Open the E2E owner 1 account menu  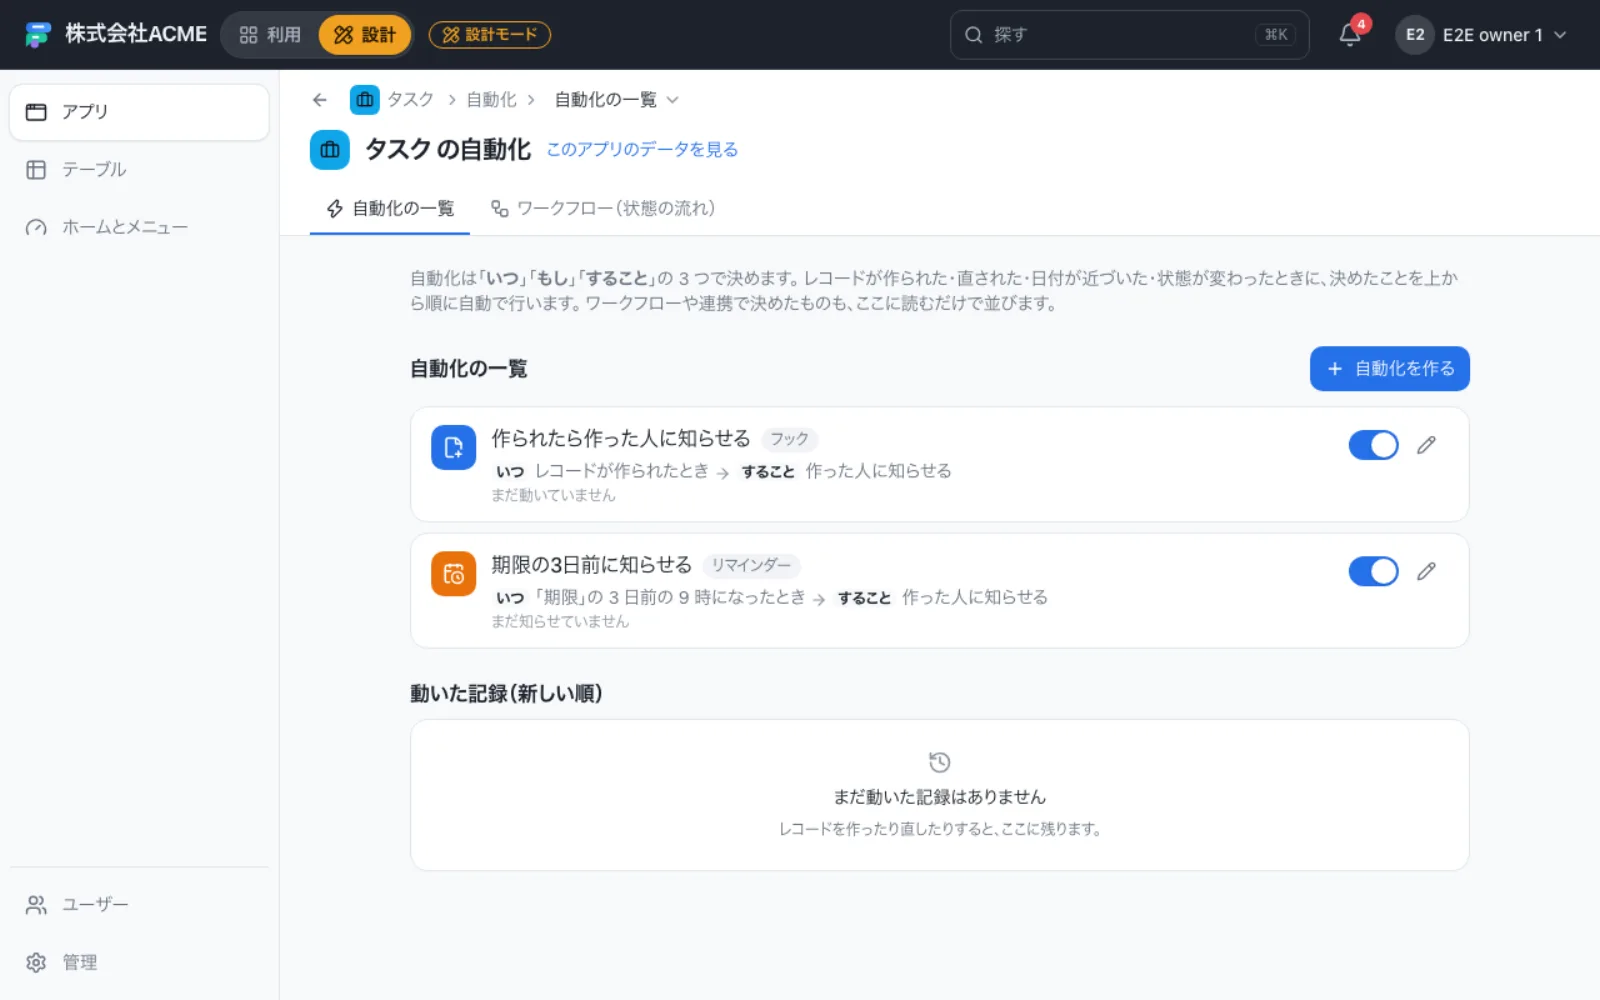click(x=1481, y=35)
